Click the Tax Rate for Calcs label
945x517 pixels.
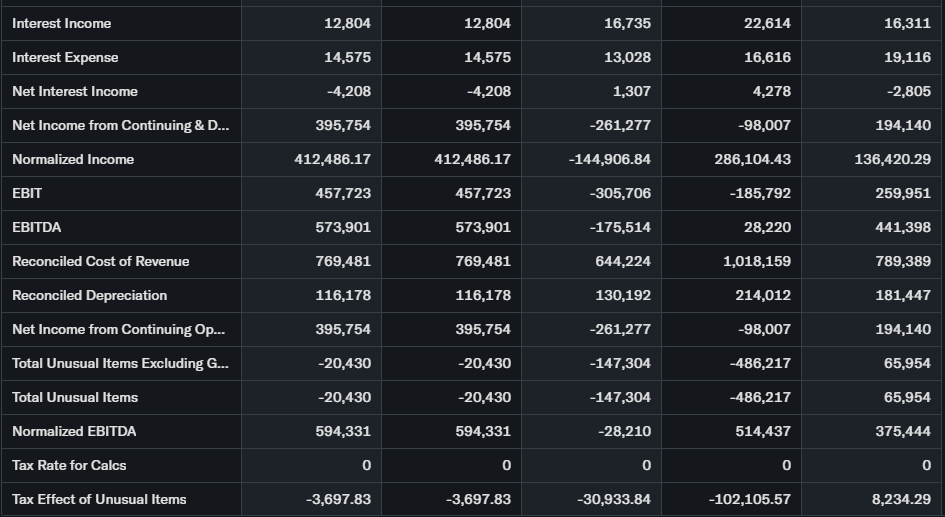pos(69,465)
